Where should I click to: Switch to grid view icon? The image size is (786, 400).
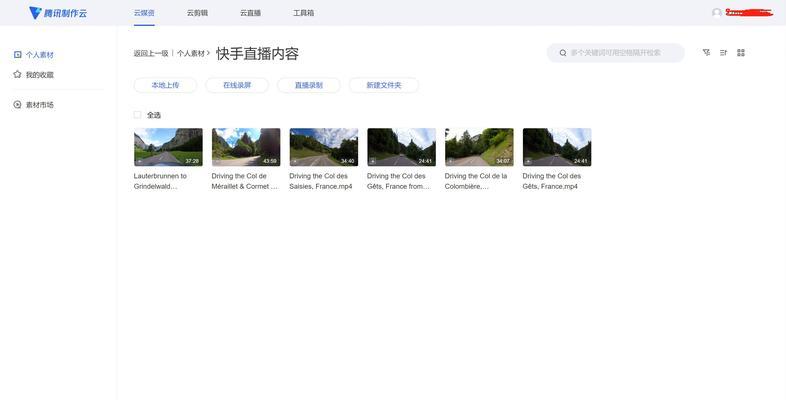(x=741, y=53)
